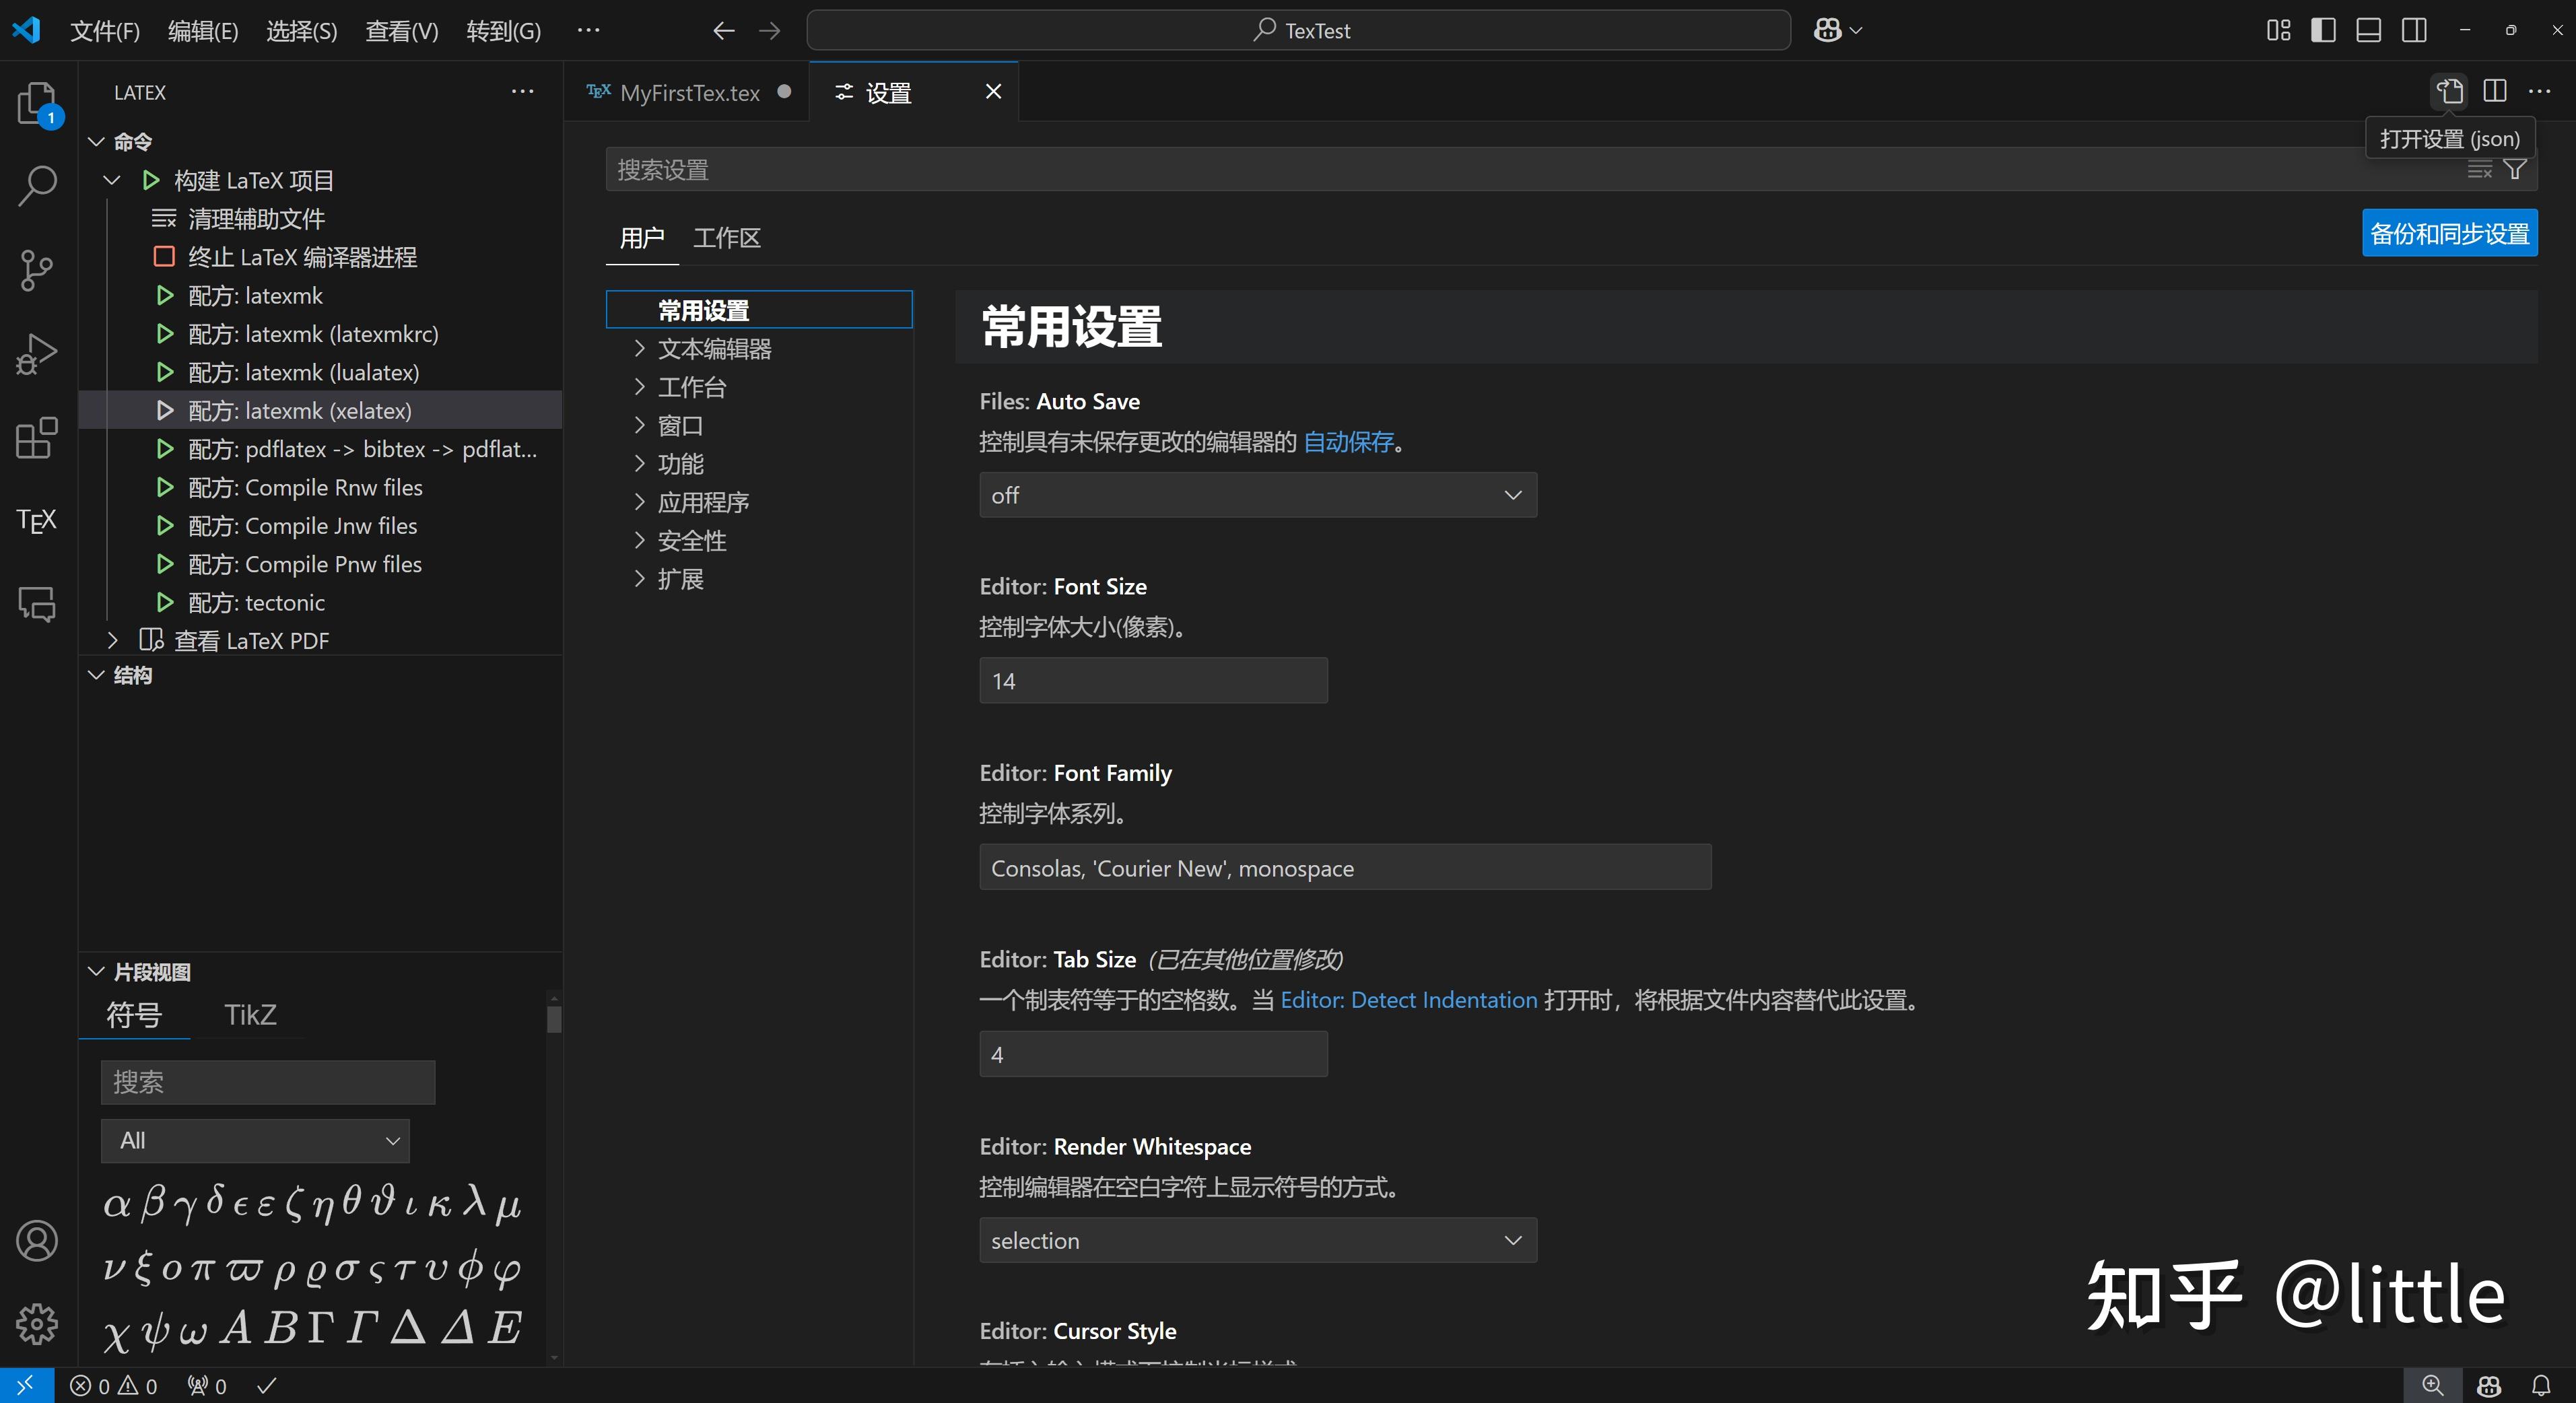Toggle the secondary sidebar visibility
The image size is (2576, 1403).
click(2414, 30)
